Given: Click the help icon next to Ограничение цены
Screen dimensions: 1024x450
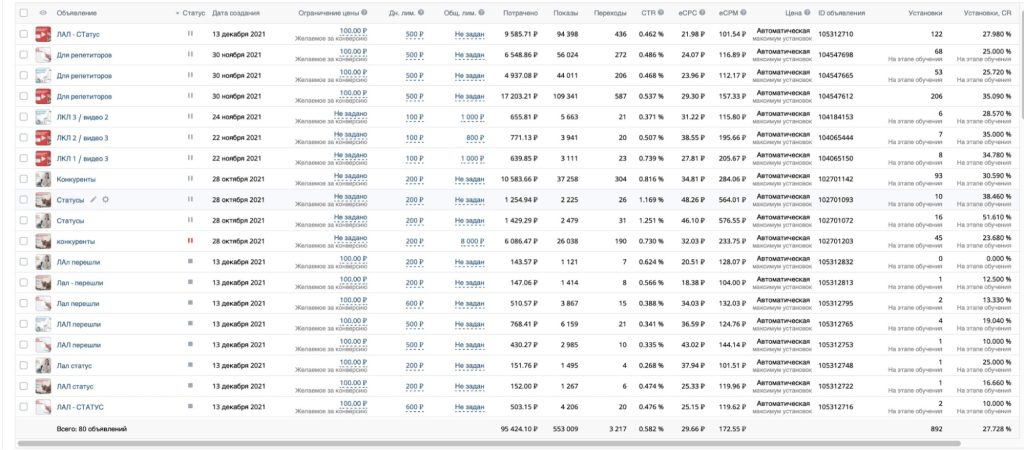Looking at the screenshot, I should tap(364, 13).
